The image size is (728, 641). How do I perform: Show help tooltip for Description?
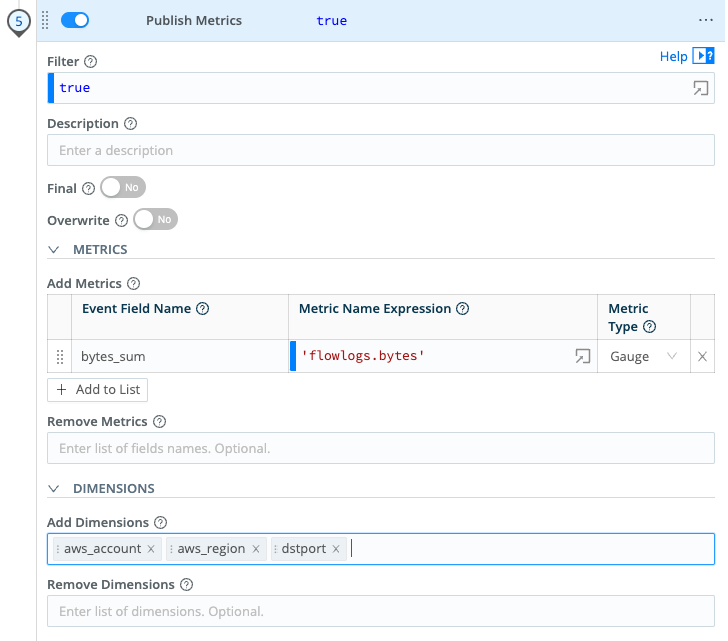130,123
